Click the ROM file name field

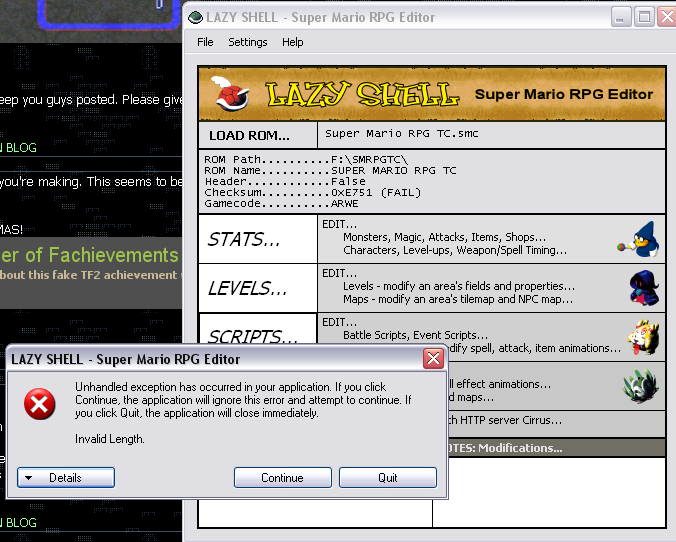491,135
